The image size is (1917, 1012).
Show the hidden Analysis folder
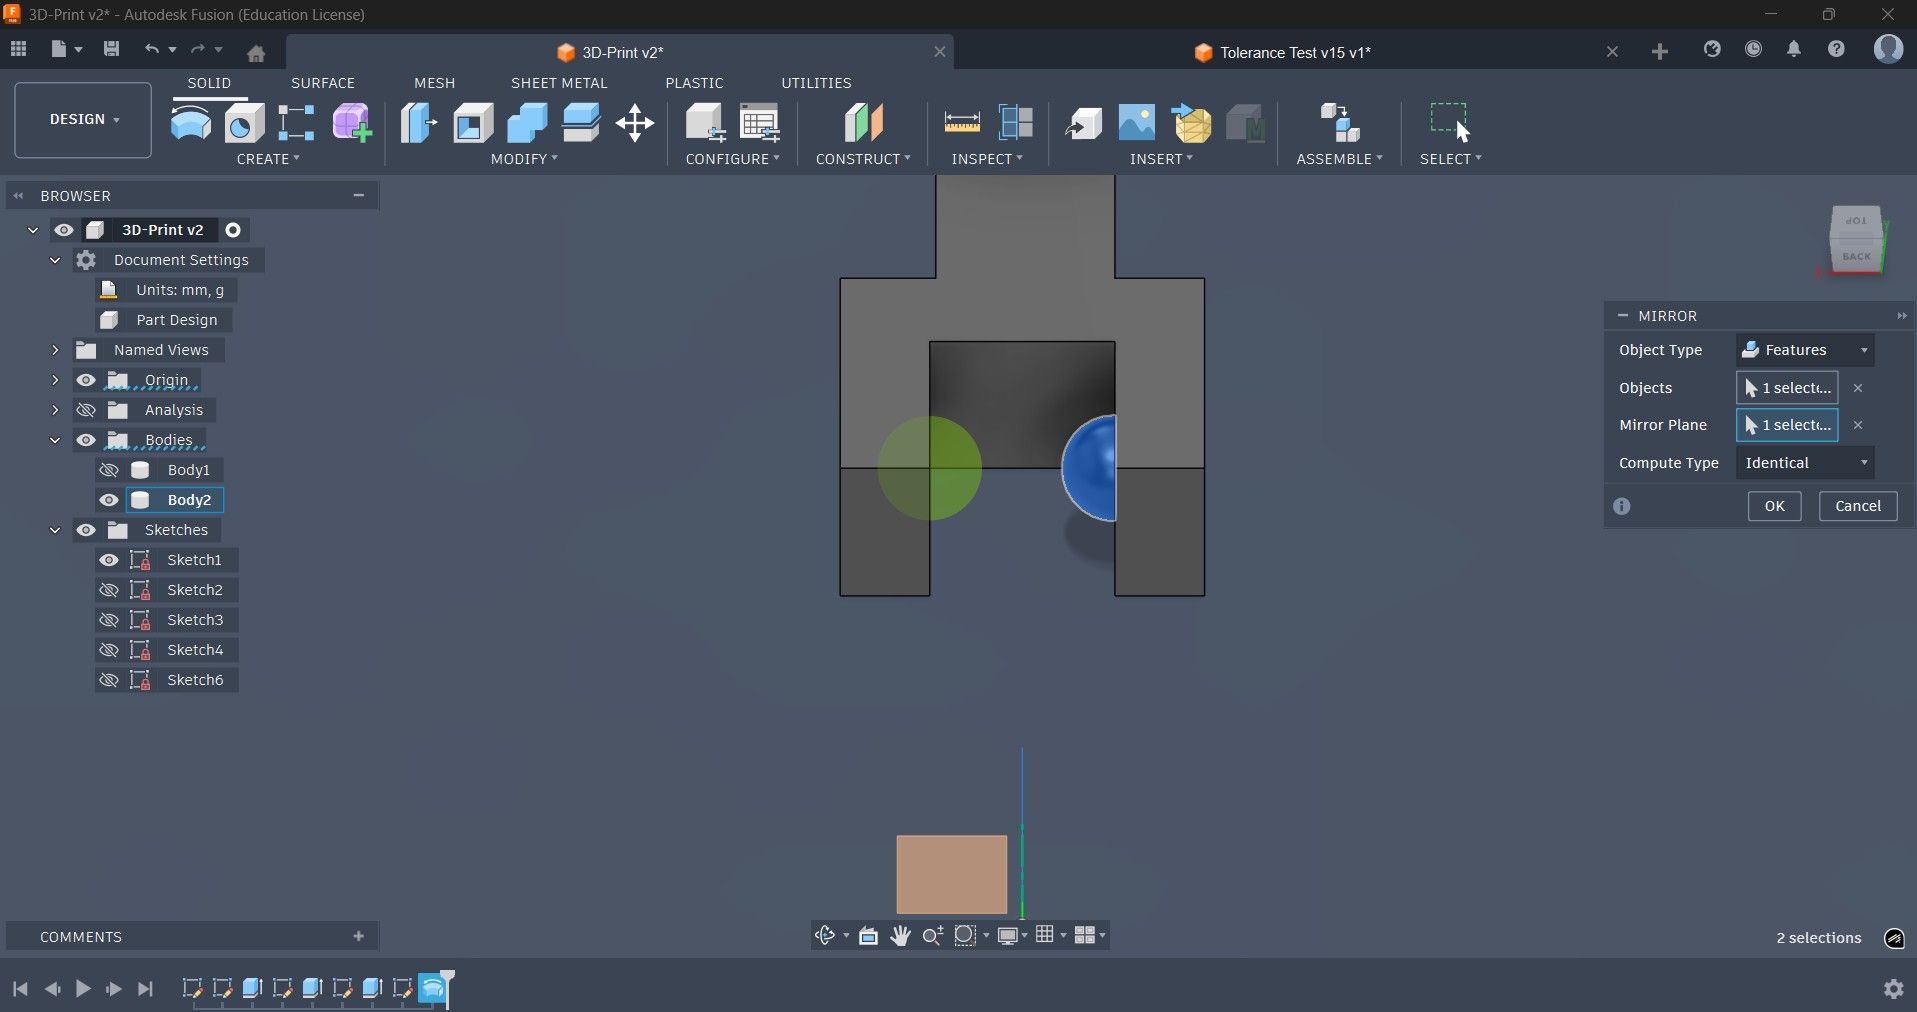(86, 410)
